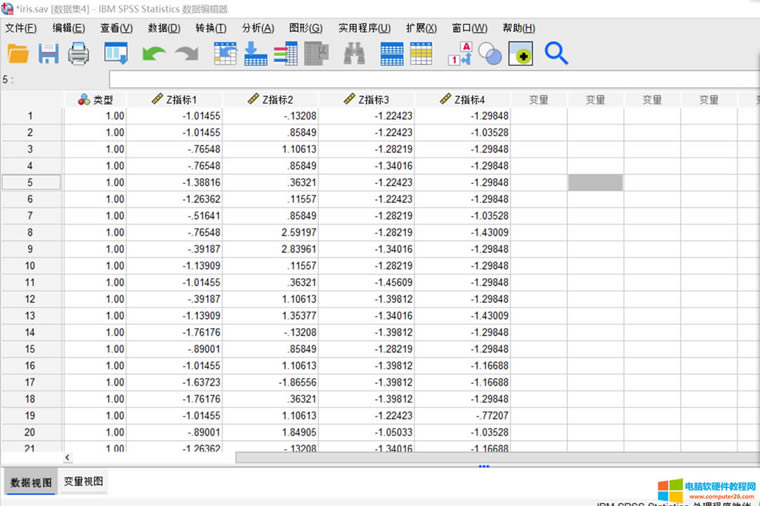
Task: Click the Value Labels icon with red A
Action: [x=459, y=54]
